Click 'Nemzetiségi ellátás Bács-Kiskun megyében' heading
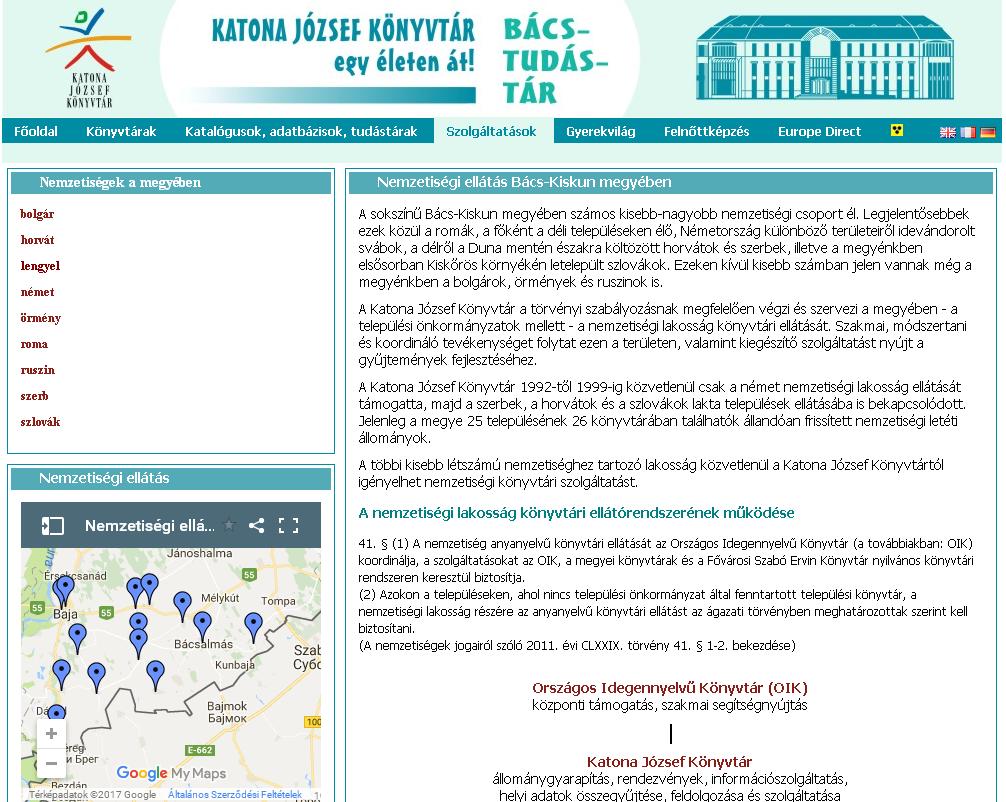The height and width of the screenshot is (802, 1006). pyautogui.click(x=524, y=182)
